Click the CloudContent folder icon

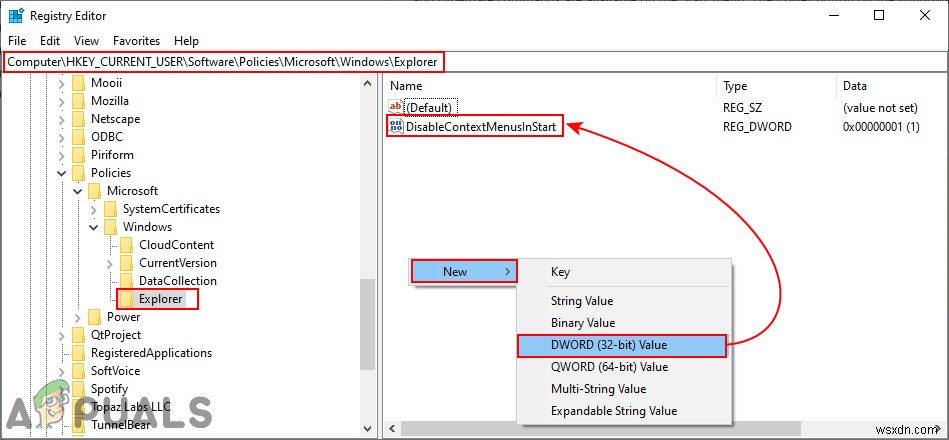[126, 245]
